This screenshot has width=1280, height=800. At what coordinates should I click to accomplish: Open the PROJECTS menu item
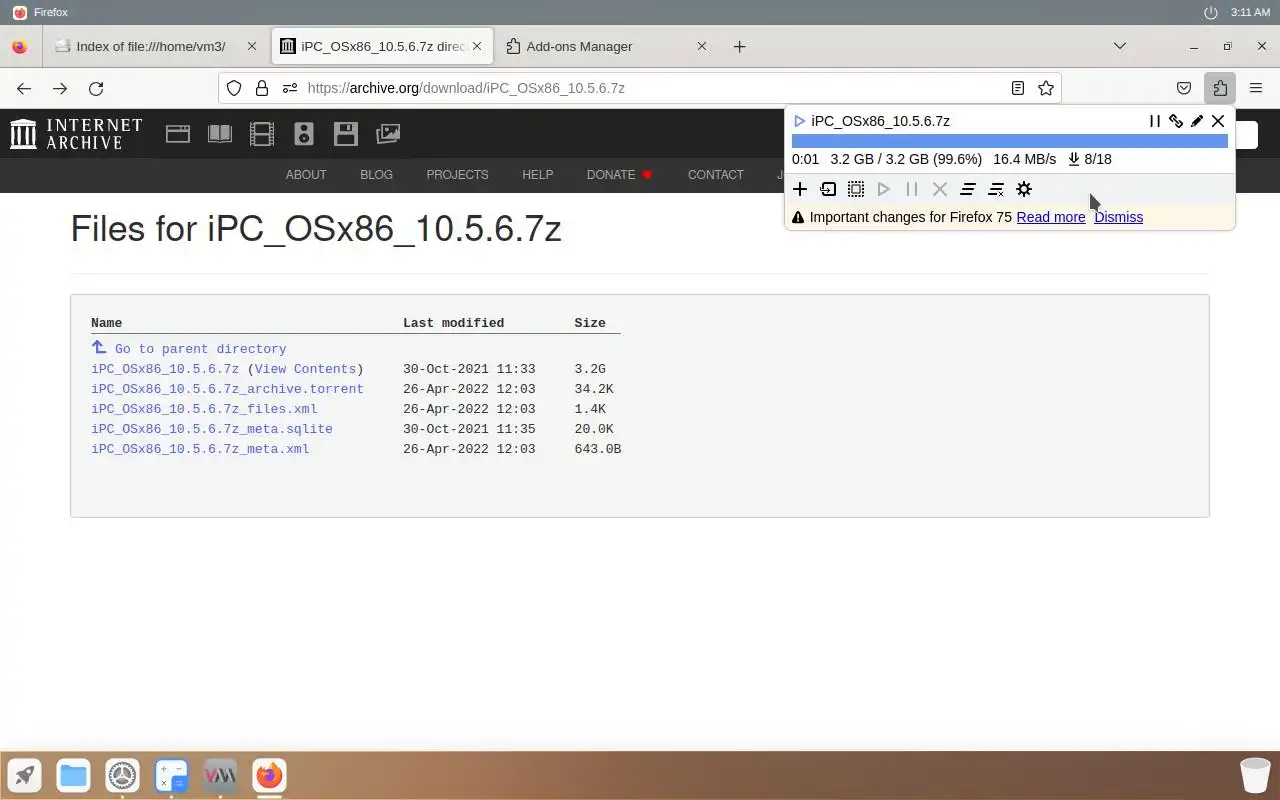click(x=457, y=175)
